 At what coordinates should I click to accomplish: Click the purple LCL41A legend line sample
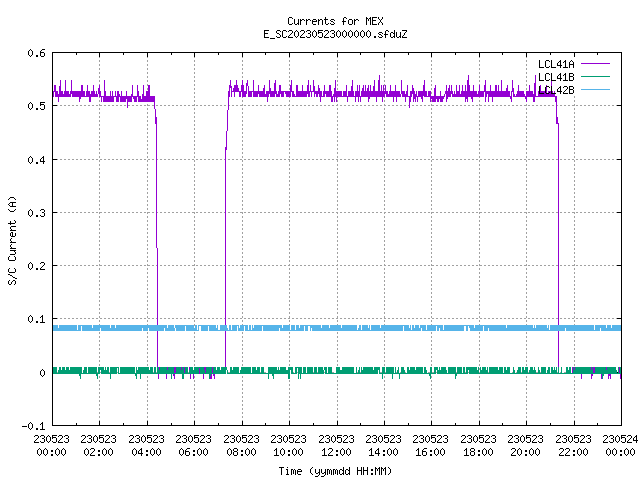coord(595,64)
